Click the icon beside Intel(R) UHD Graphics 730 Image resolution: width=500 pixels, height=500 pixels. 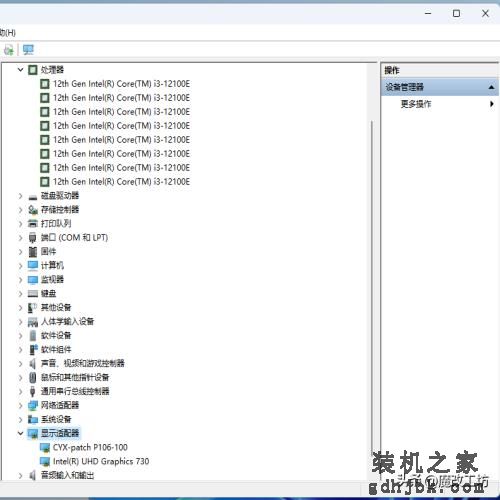pyautogui.click(x=45, y=462)
